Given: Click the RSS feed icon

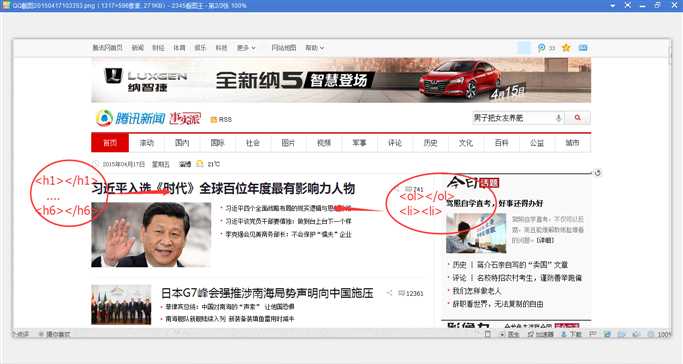Looking at the screenshot, I should click(x=214, y=119).
